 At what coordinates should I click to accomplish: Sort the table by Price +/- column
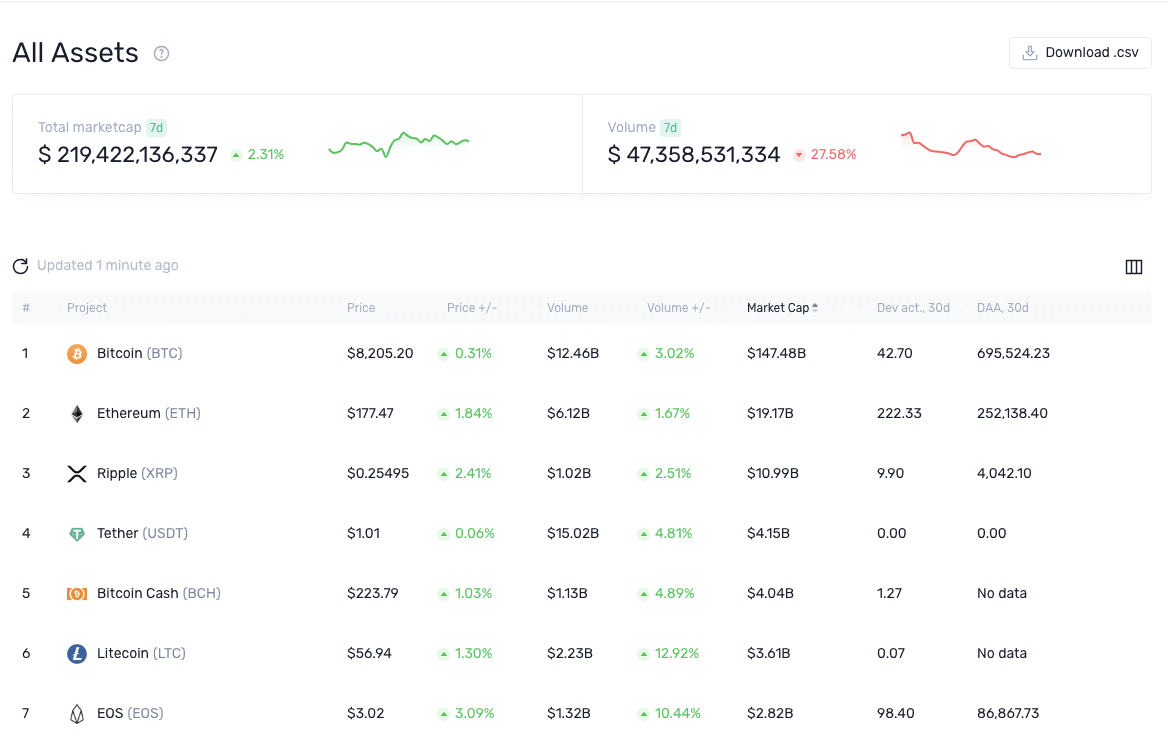coord(472,308)
